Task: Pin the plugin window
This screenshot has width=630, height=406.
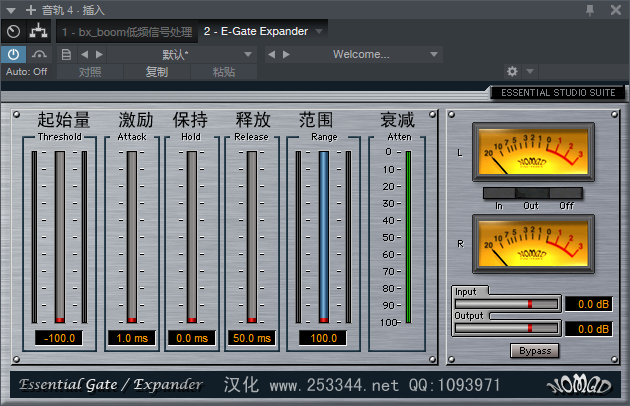Action: click(x=590, y=10)
